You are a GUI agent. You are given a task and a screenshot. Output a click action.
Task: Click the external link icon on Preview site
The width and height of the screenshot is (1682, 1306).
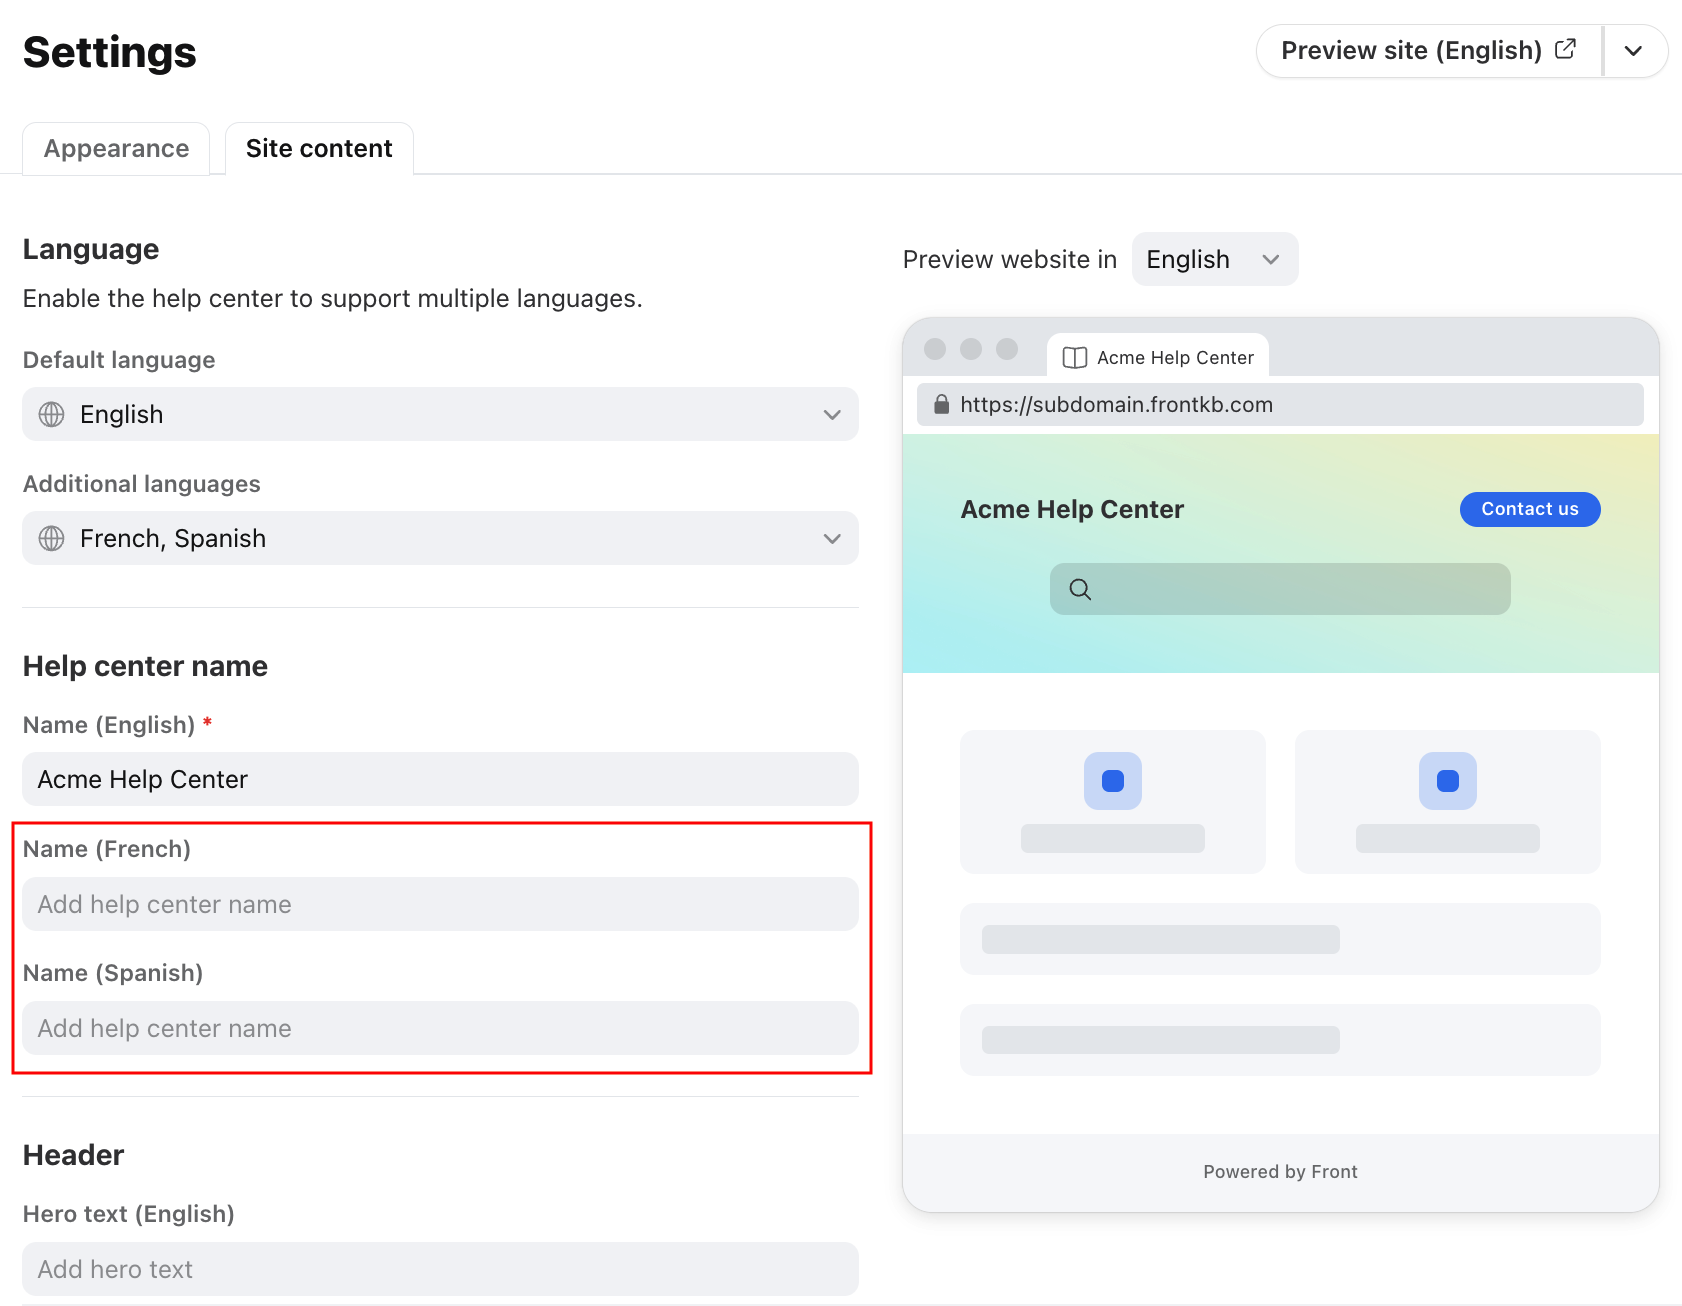(x=1566, y=49)
